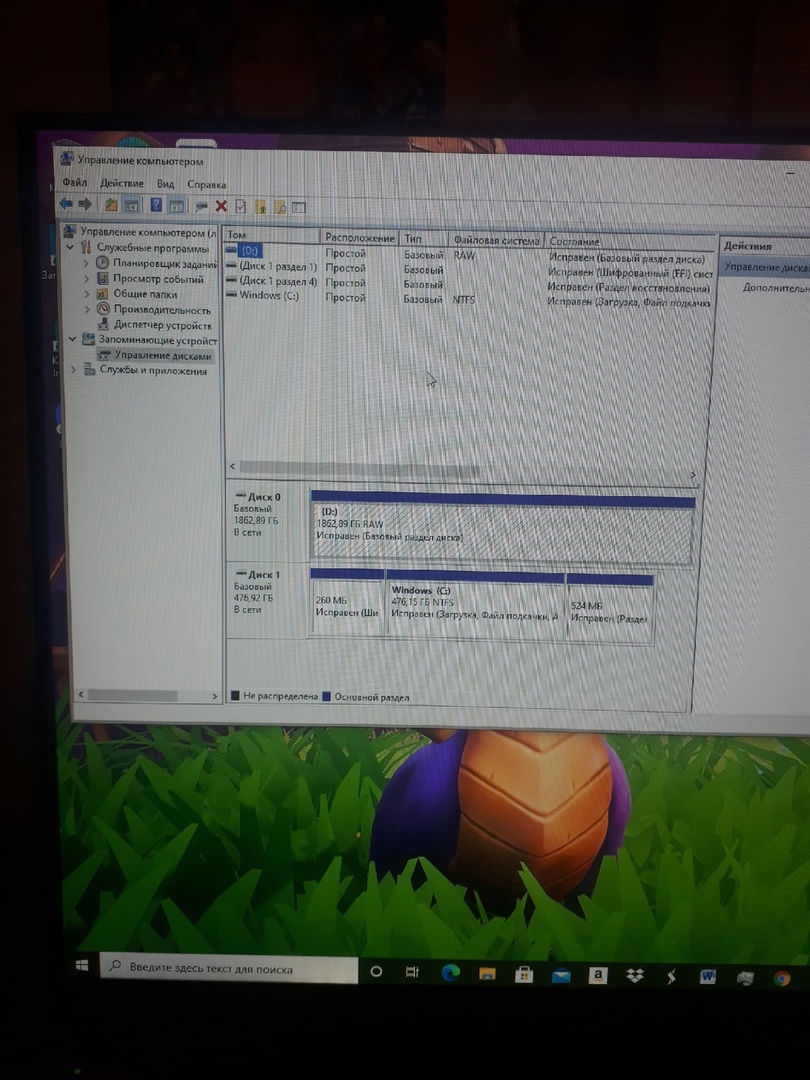Expand the Службы и приложения node
The image size is (810, 1080).
coord(73,370)
